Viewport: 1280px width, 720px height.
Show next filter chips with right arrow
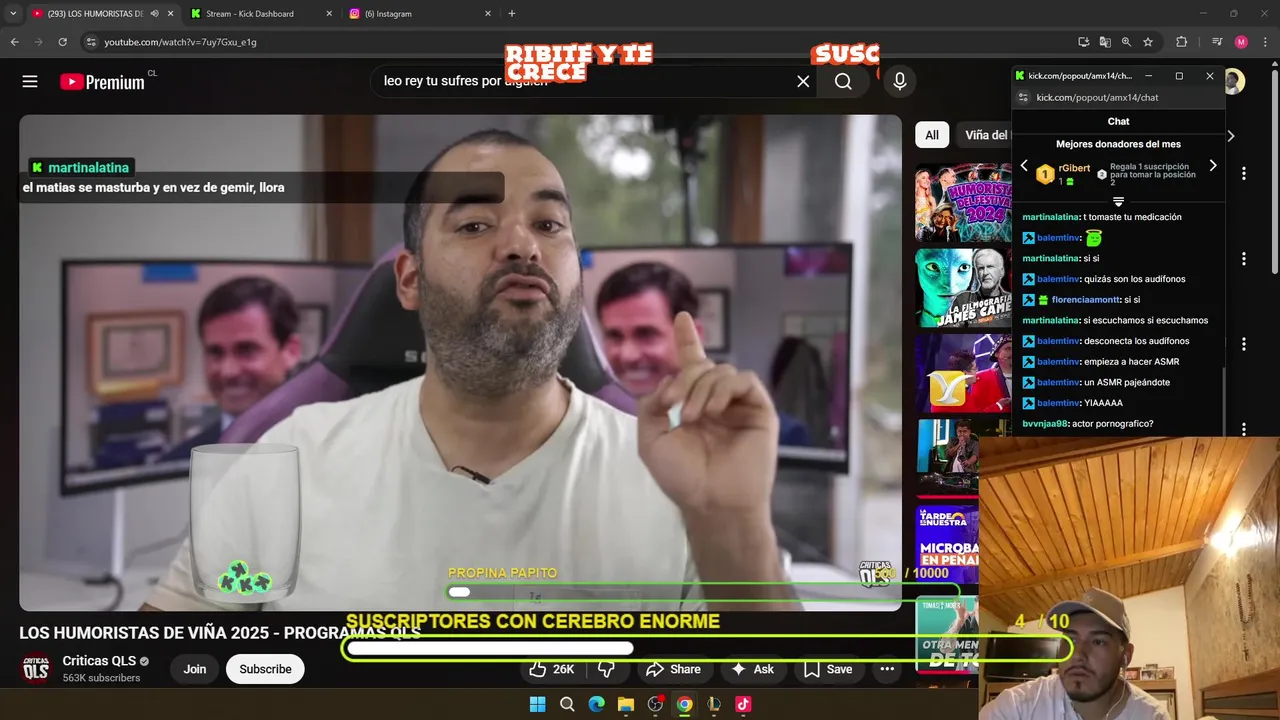1231,136
